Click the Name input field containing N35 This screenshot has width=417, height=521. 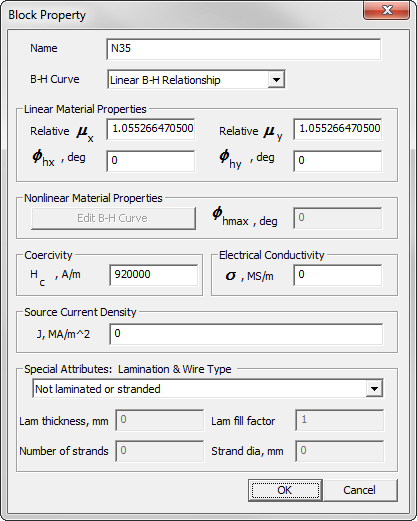(x=244, y=49)
